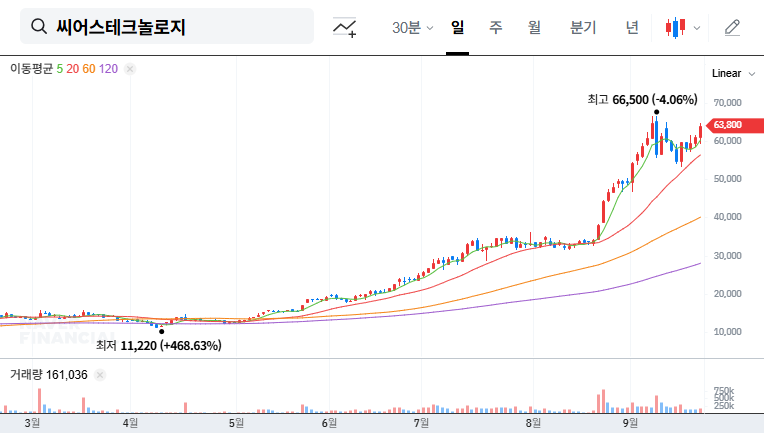Expand the chart type dropdown arrow

click(x=697, y=28)
